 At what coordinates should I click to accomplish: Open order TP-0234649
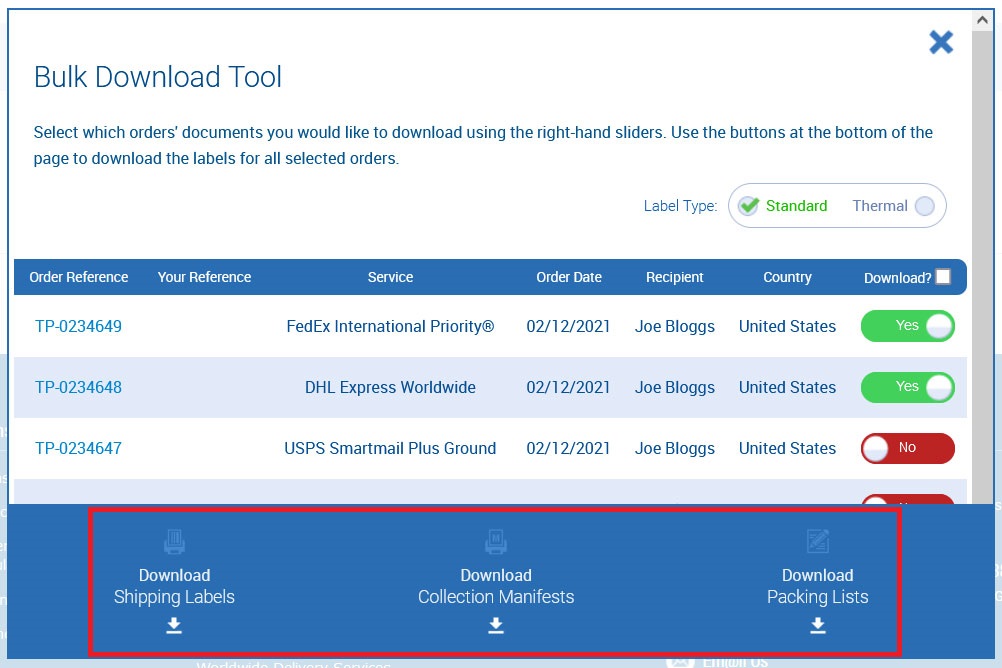tap(78, 326)
